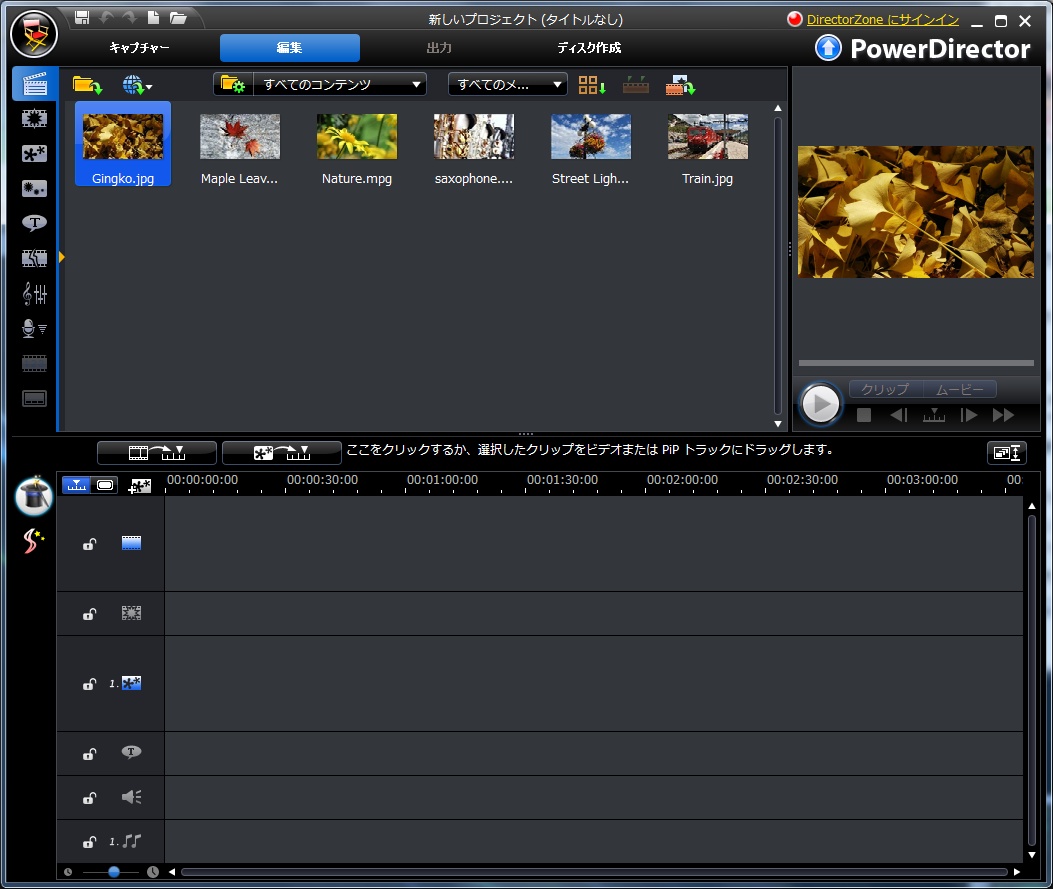This screenshot has height=889, width=1053.
Task: Open the すべてのメ... media filter dropdown
Action: coord(508,85)
